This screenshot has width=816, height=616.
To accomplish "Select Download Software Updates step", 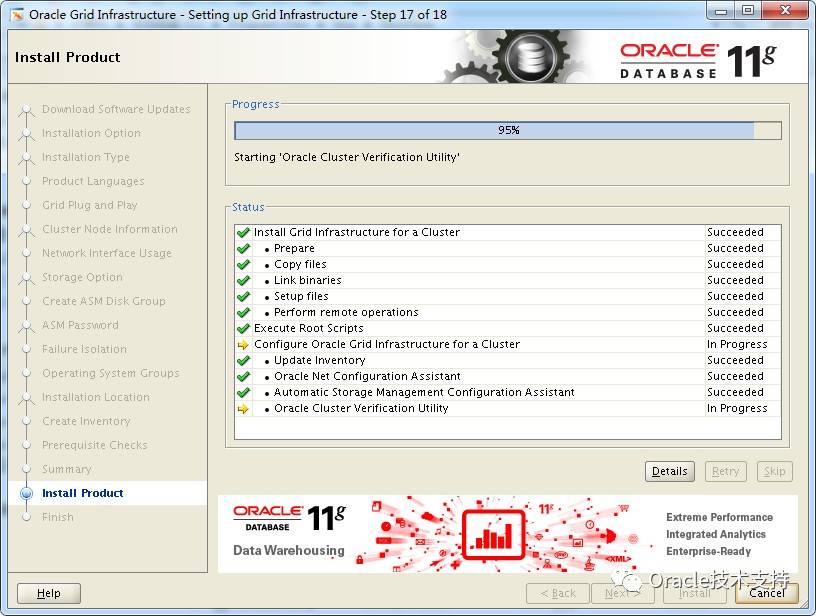I will (116, 109).
